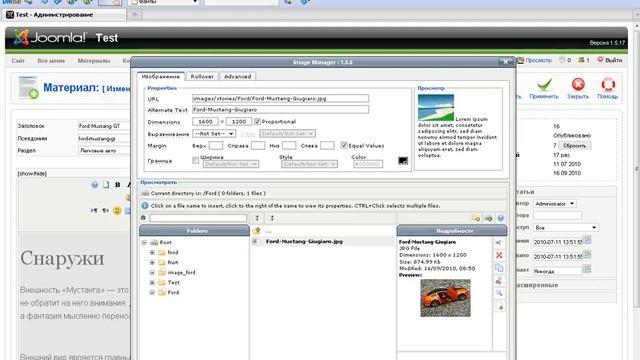This screenshot has height=360, width=640.
Task: Click the second sort arrows icon
Action: pos(271,218)
